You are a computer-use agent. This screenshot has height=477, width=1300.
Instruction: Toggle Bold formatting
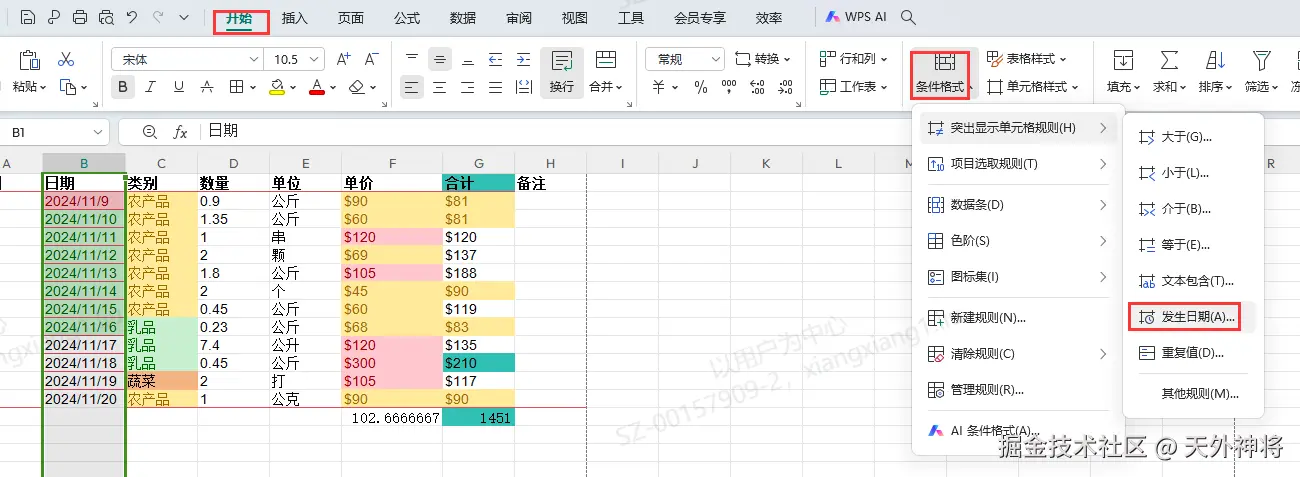pyautogui.click(x=123, y=87)
